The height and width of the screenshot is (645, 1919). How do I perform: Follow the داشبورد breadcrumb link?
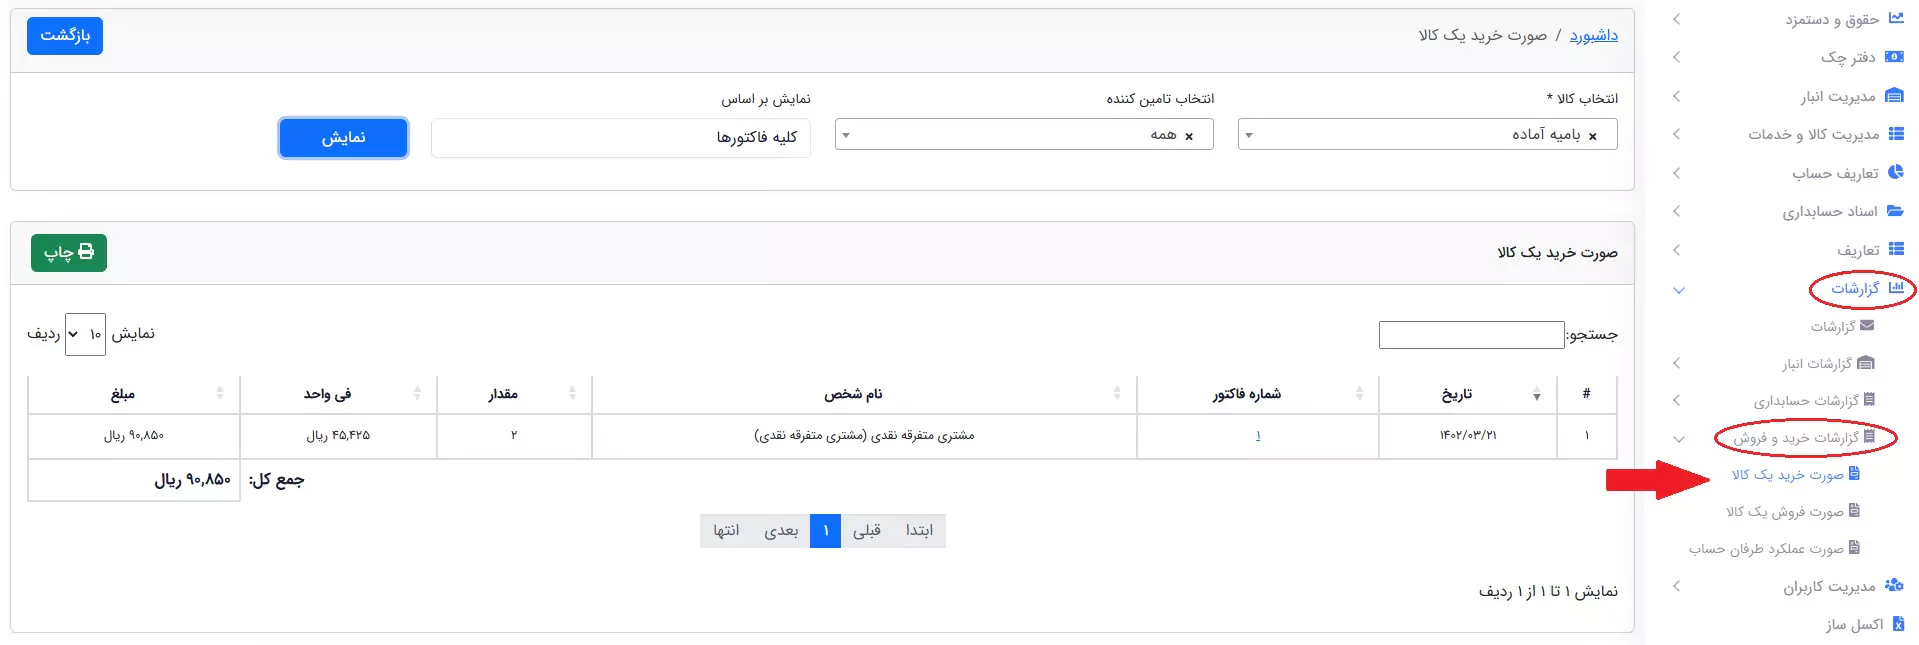tap(1593, 36)
